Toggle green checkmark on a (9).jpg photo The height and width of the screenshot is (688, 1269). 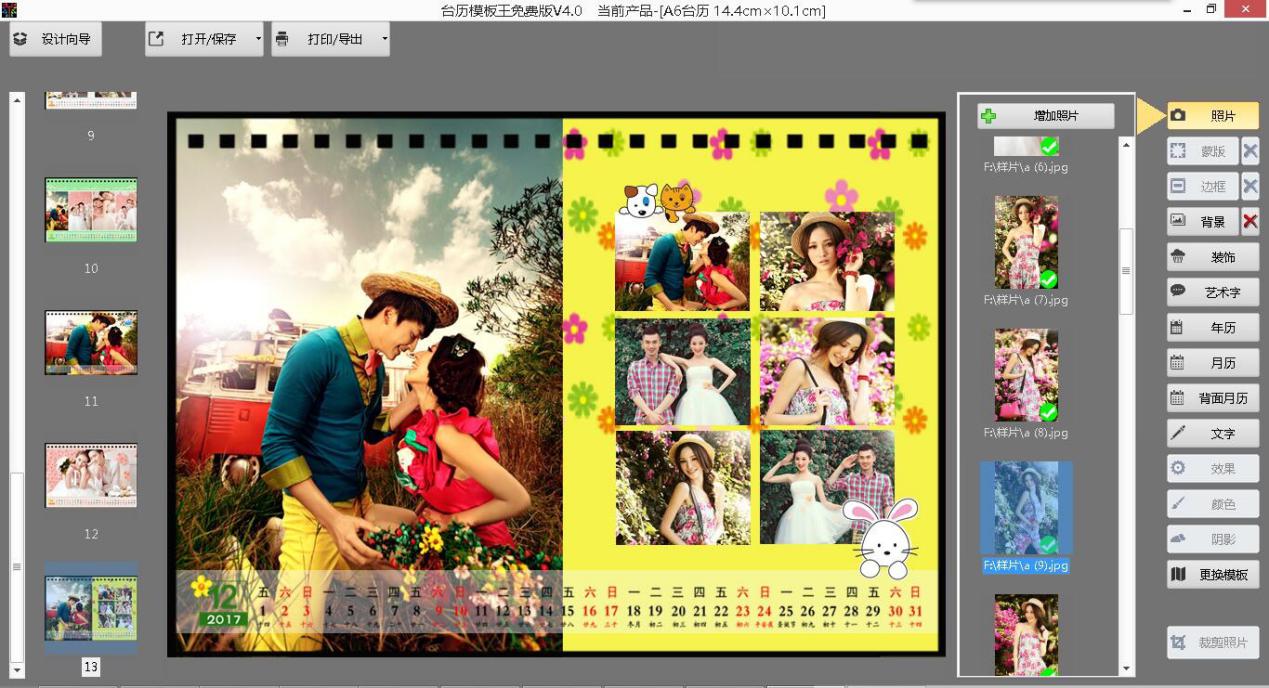point(1048,545)
